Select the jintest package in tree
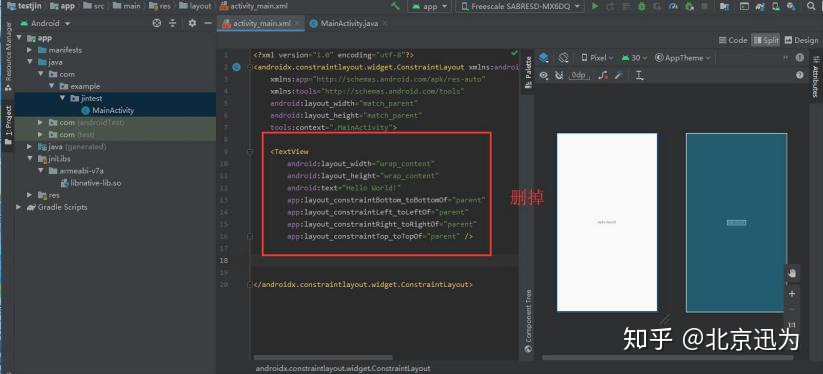 click(x=86, y=99)
